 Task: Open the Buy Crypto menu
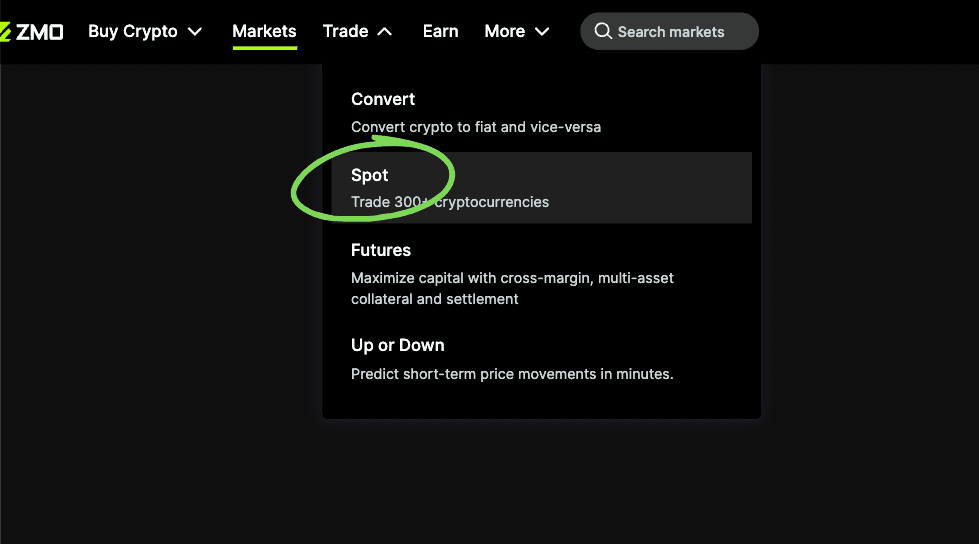click(132, 31)
